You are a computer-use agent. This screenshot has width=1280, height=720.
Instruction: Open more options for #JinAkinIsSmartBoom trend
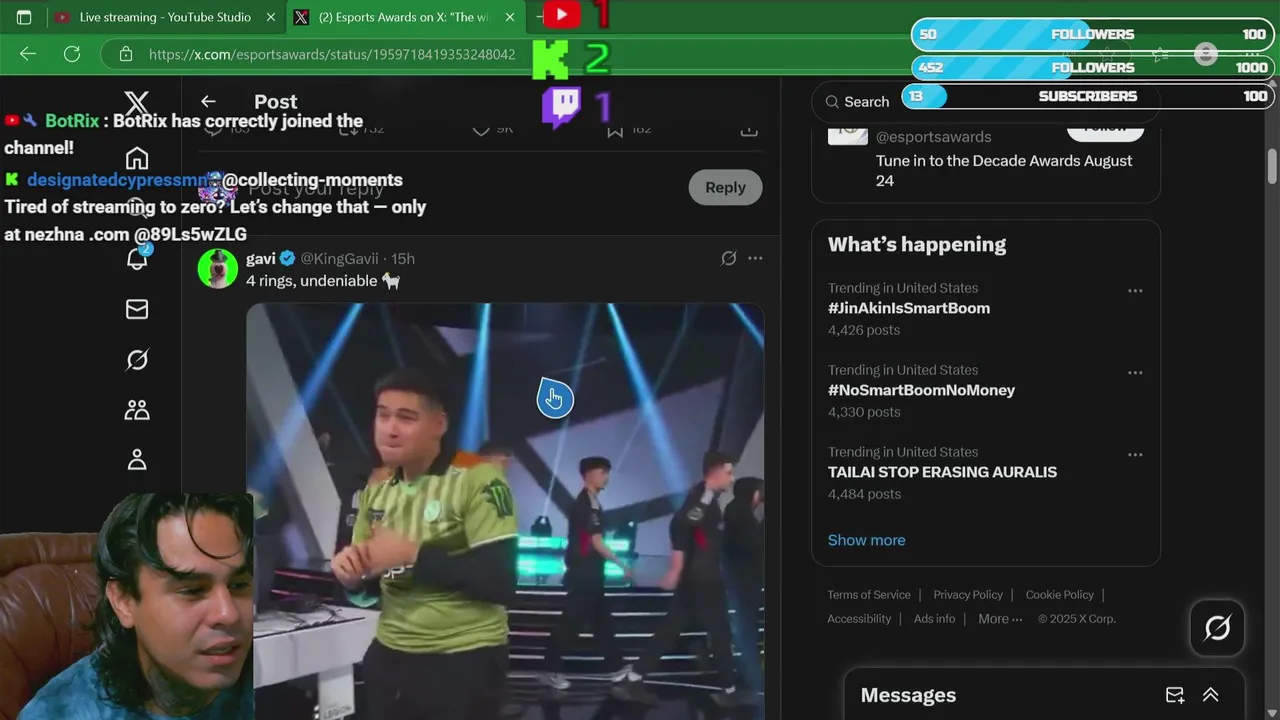coord(1135,291)
